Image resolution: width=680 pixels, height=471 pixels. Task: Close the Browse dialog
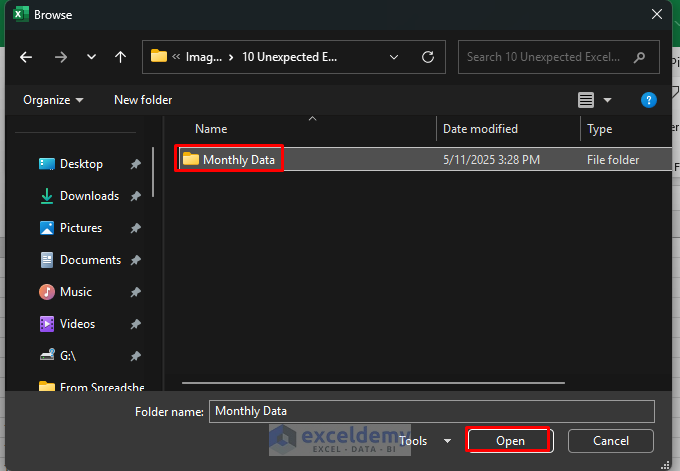point(657,14)
